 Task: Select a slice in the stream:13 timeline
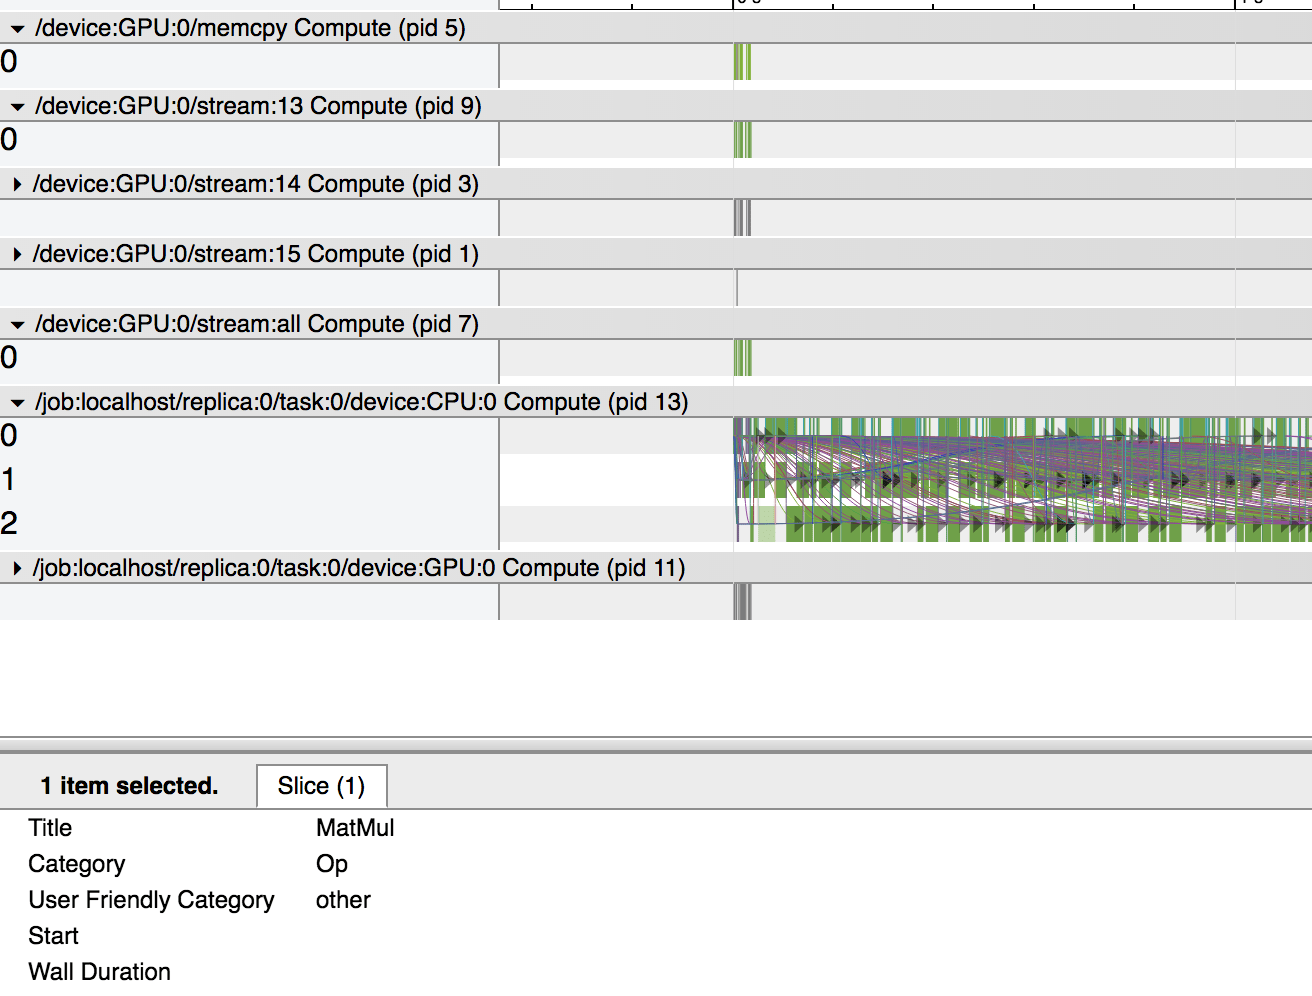coord(742,140)
